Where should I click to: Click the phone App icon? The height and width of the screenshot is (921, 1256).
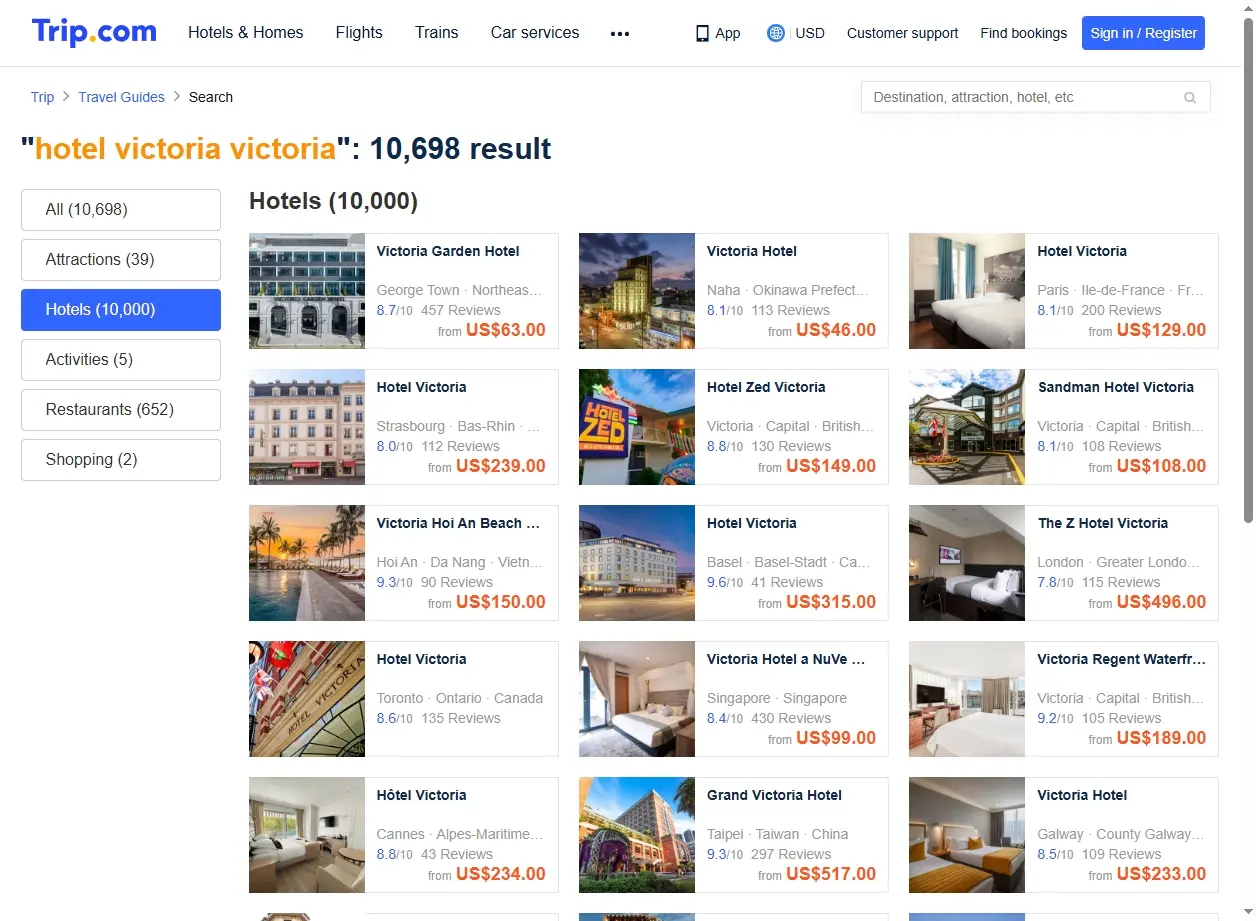[x=702, y=33]
